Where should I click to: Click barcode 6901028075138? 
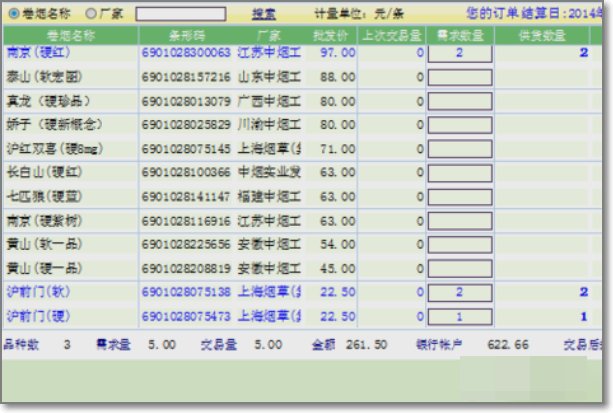(x=186, y=292)
